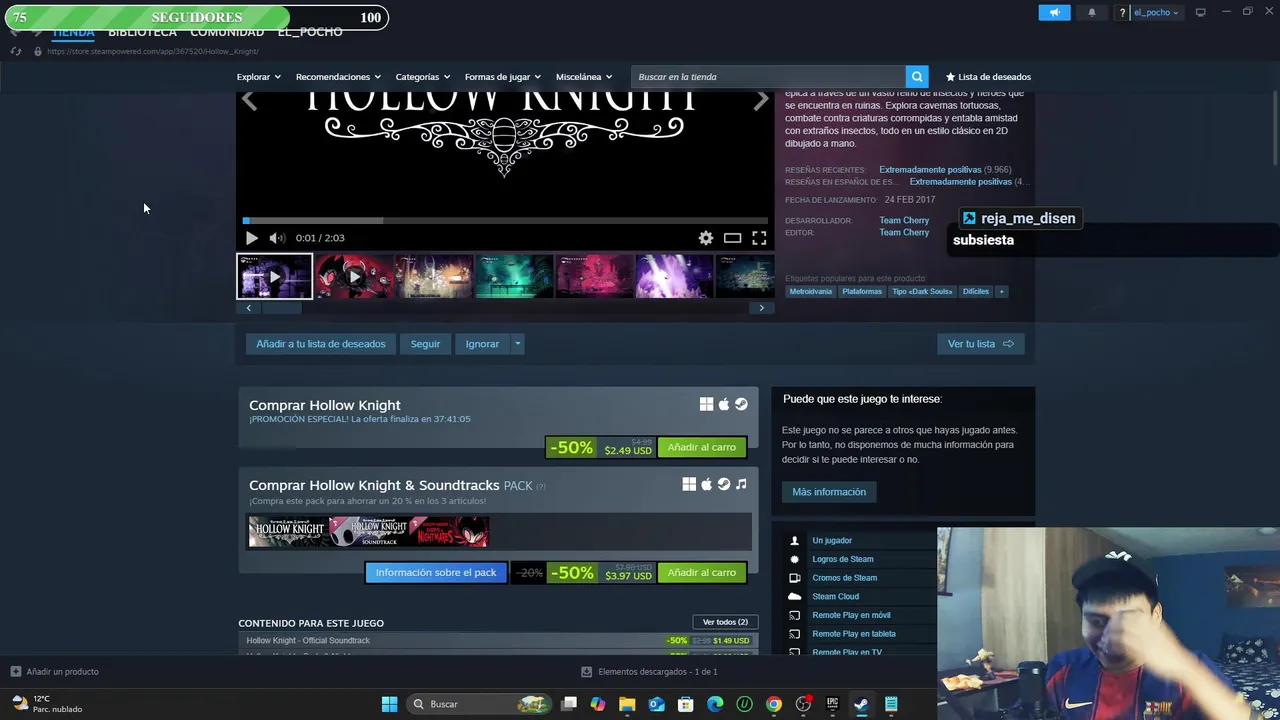The height and width of the screenshot is (720, 1280).
Task: Click Ver tu lista button
Action: tap(980, 344)
